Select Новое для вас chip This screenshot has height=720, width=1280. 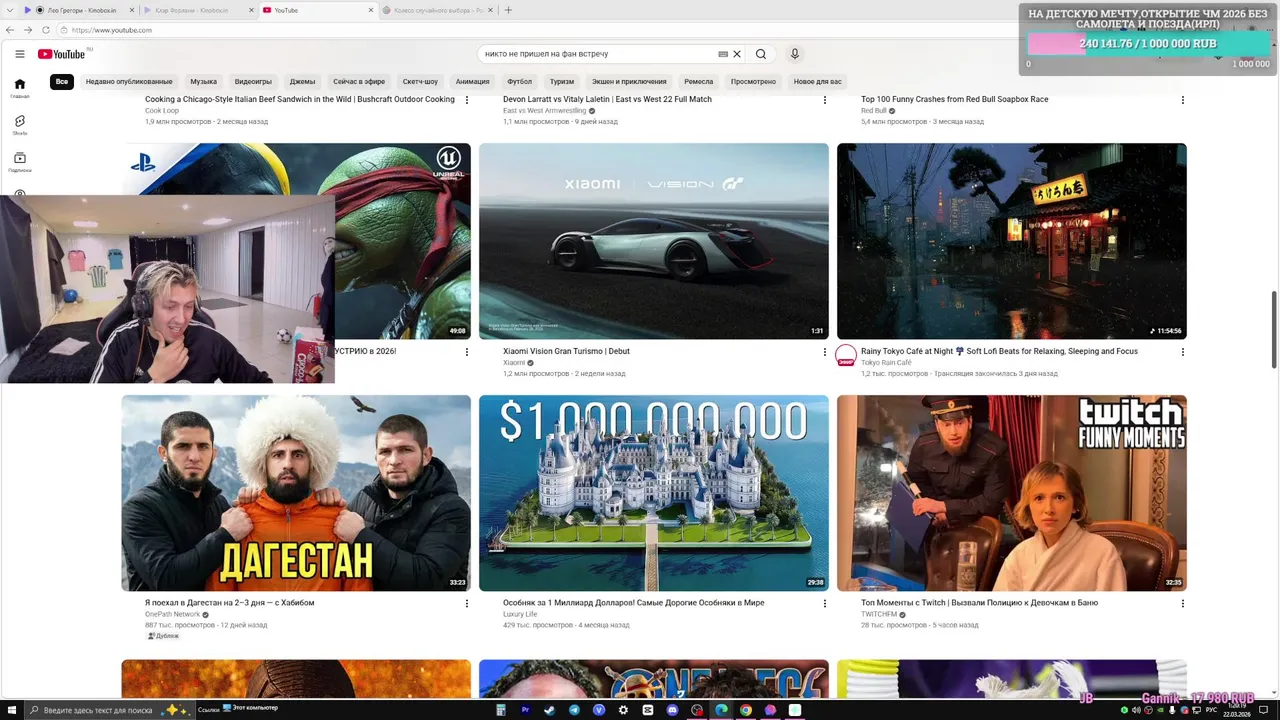click(x=817, y=81)
